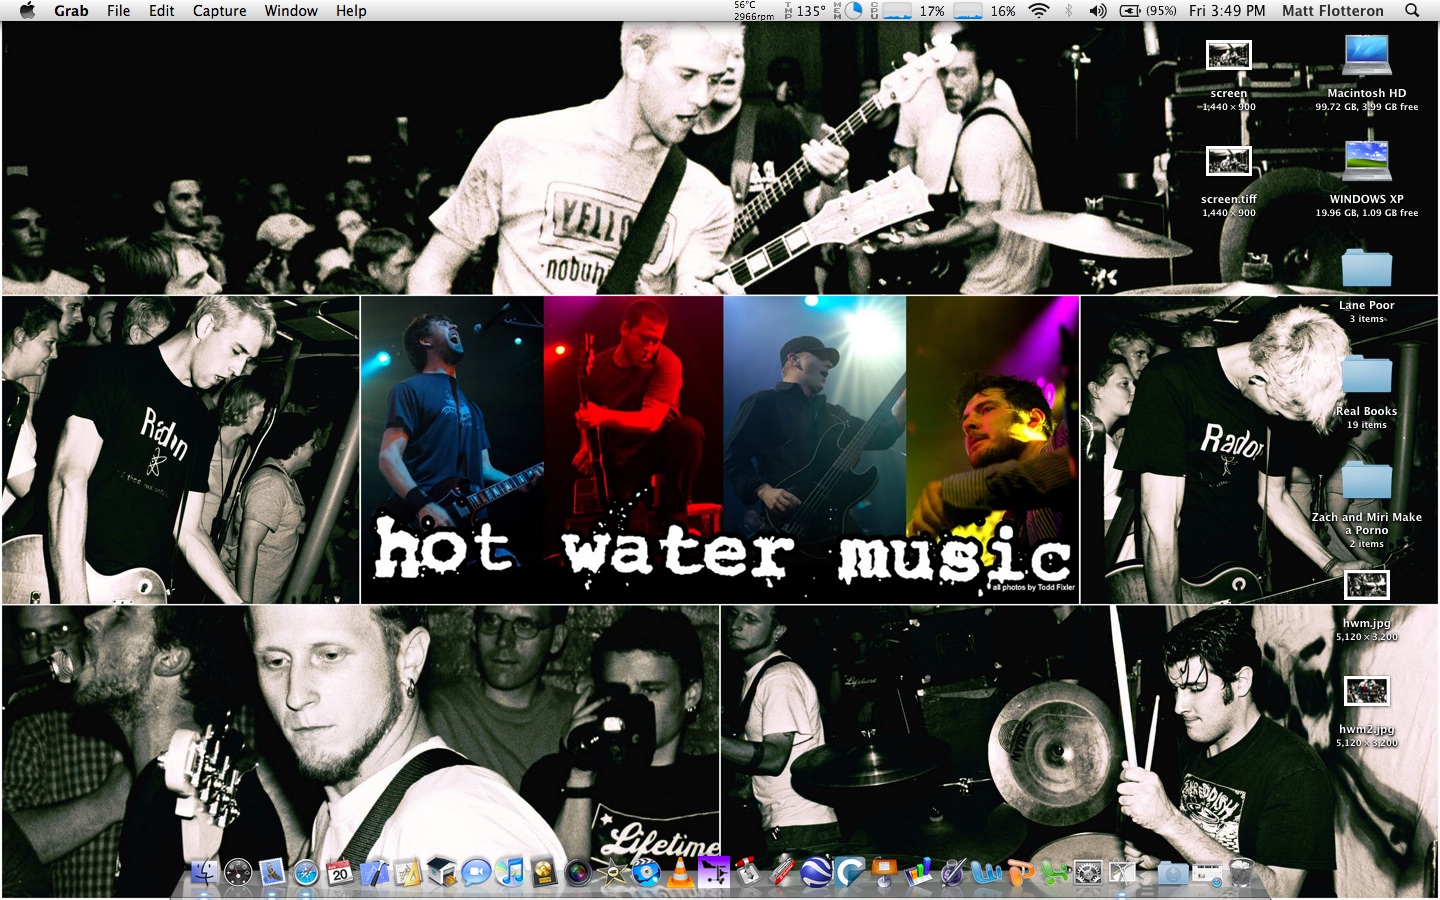Select the screen.tiff file thumbnail
The image size is (1440, 900).
[x=1229, y=160]
